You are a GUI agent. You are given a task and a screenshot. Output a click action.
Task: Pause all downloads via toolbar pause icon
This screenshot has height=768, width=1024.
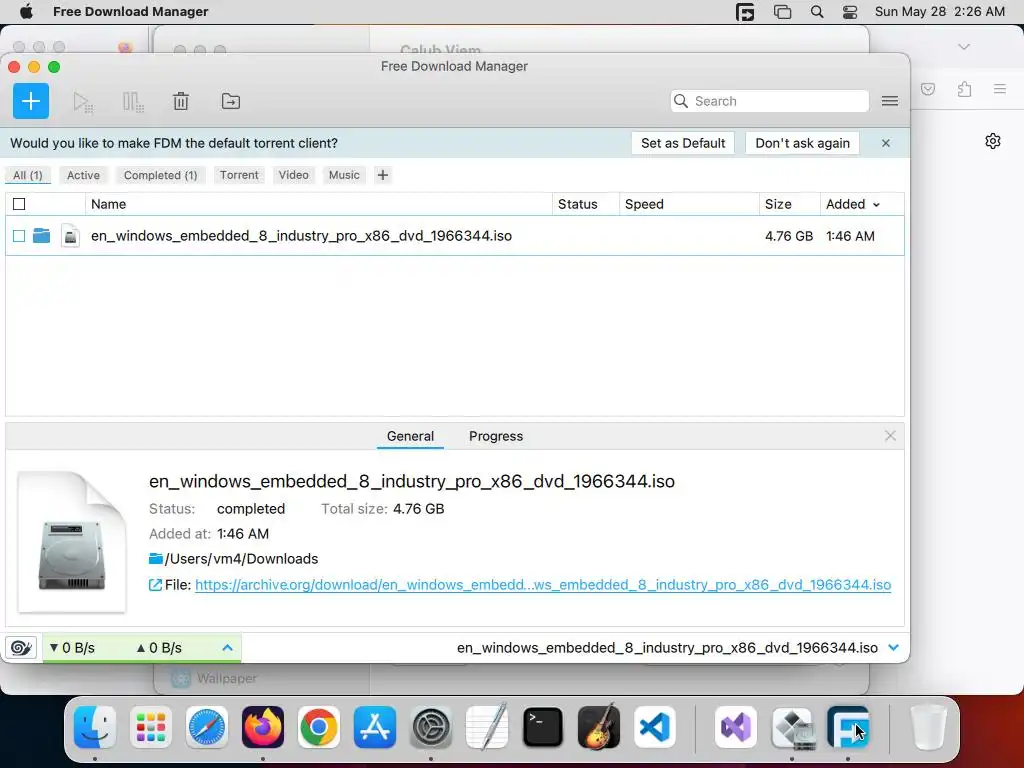pos(133,102)
